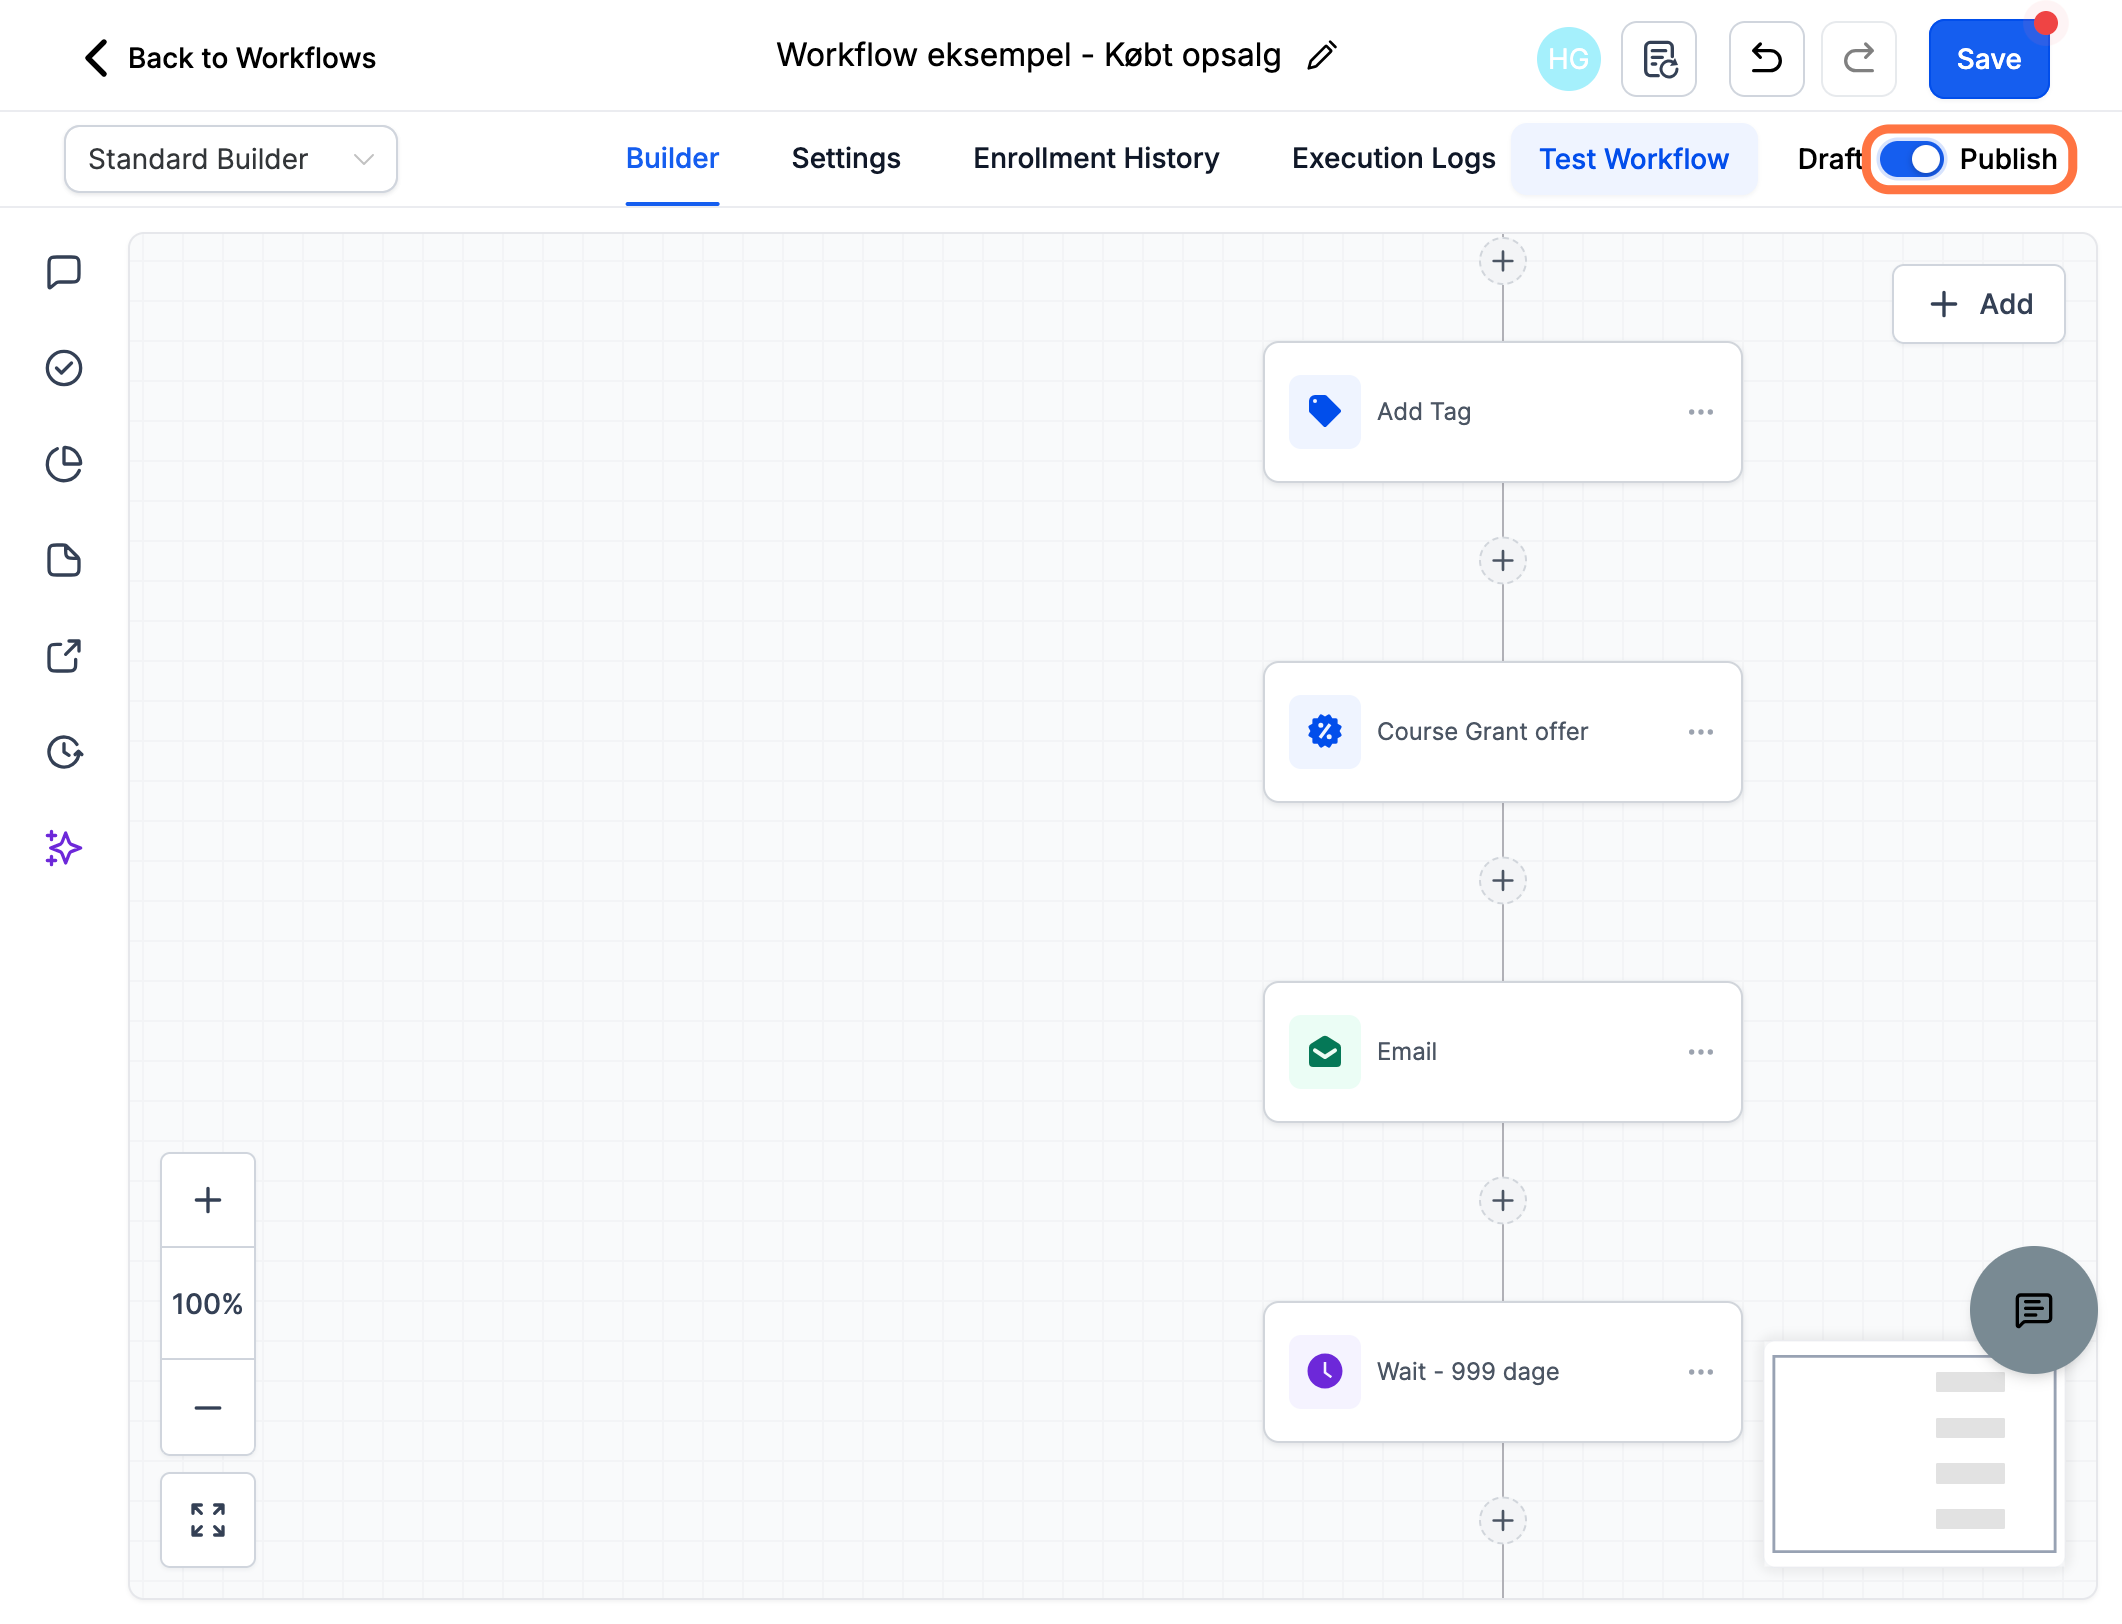Click the sticky note sidebar icon
This screenshot has width=2122, height=1624.
pos(64,560)
